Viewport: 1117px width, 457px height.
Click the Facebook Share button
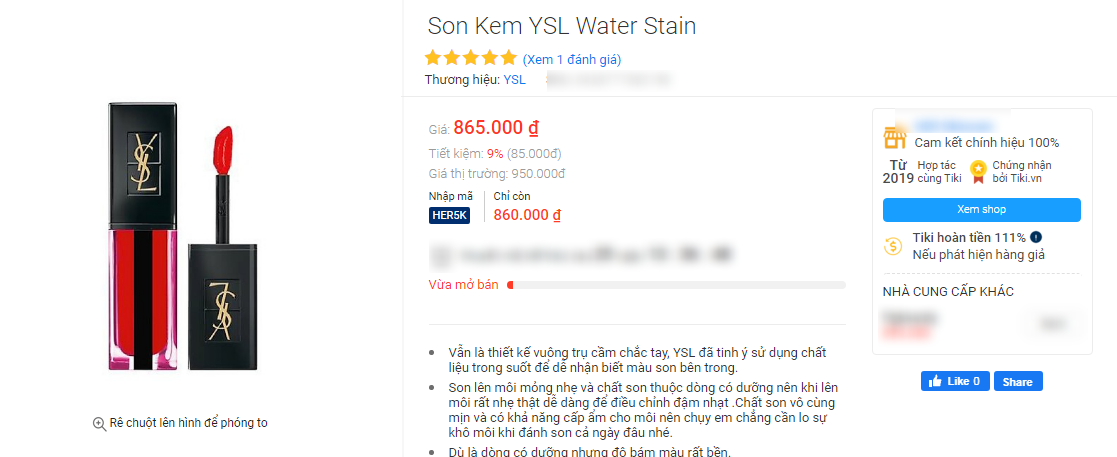[x=1018, y=381]
